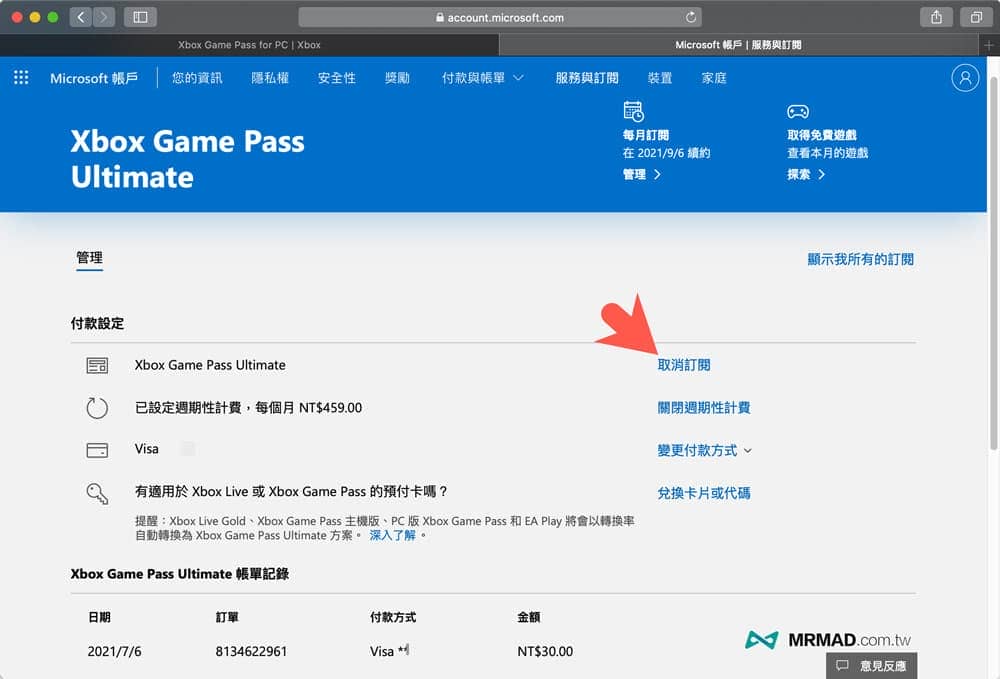Open the 家庭 menu item
This screenshot has width=1000, height=679.
[714, 78]
